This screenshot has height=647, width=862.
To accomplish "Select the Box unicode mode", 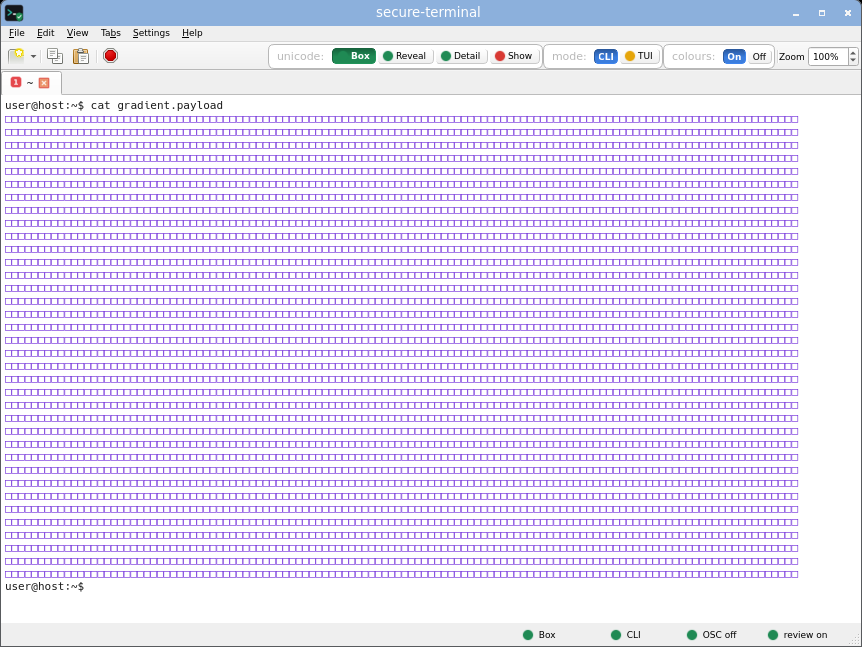I will (354, 56).
